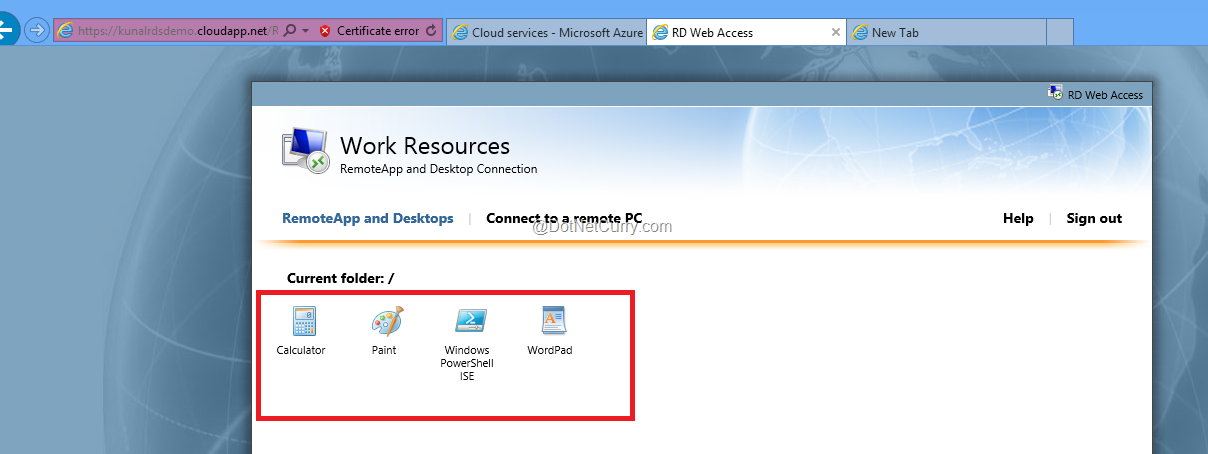Click the Certificate error text
The image size is (1208, 454).
tap(378, 31)
